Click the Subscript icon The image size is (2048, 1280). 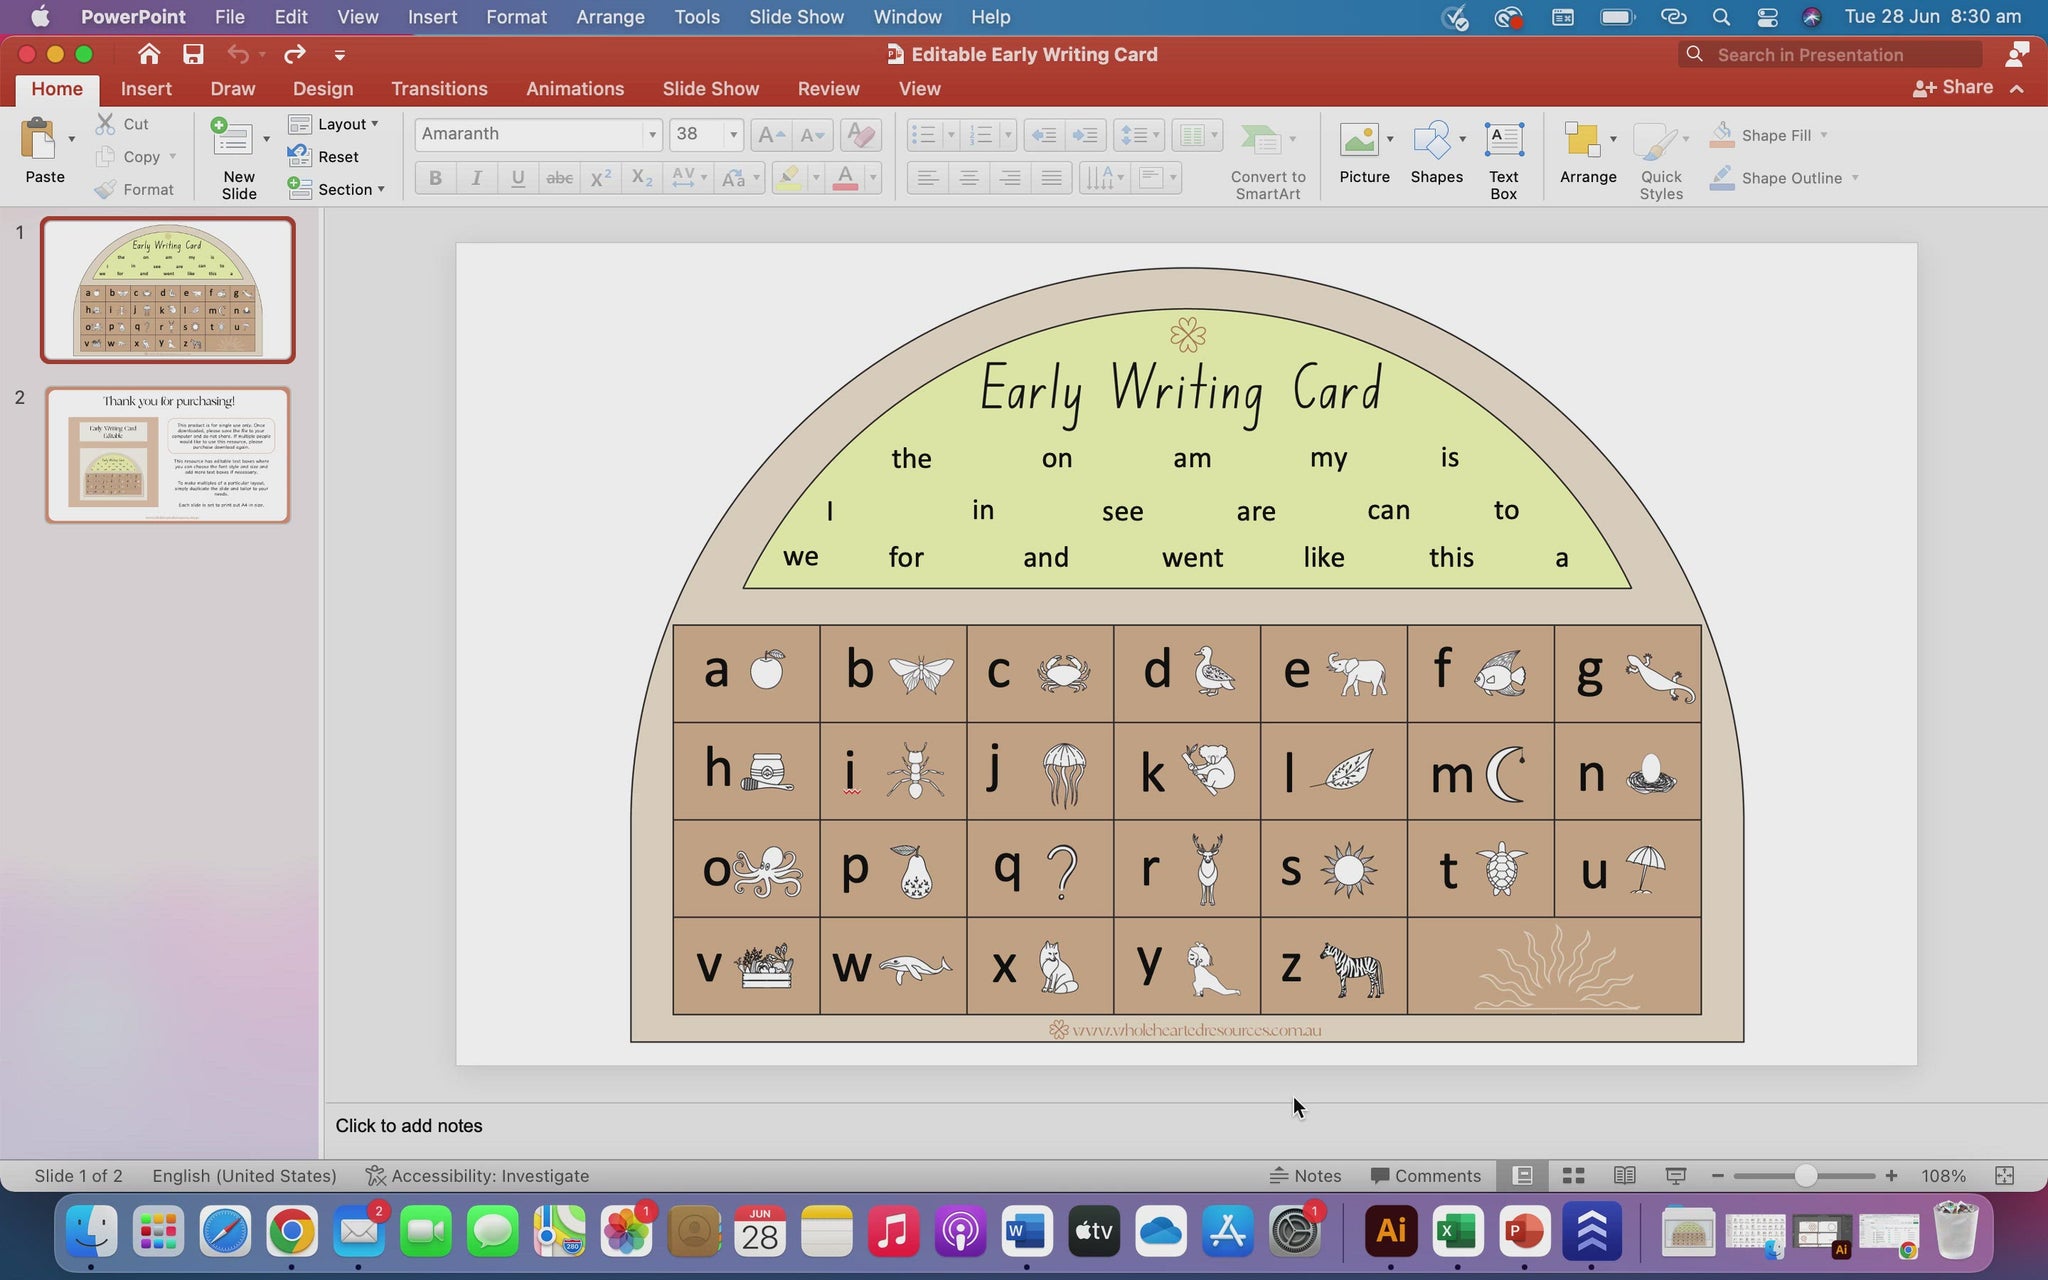click(x=642, y=178)
